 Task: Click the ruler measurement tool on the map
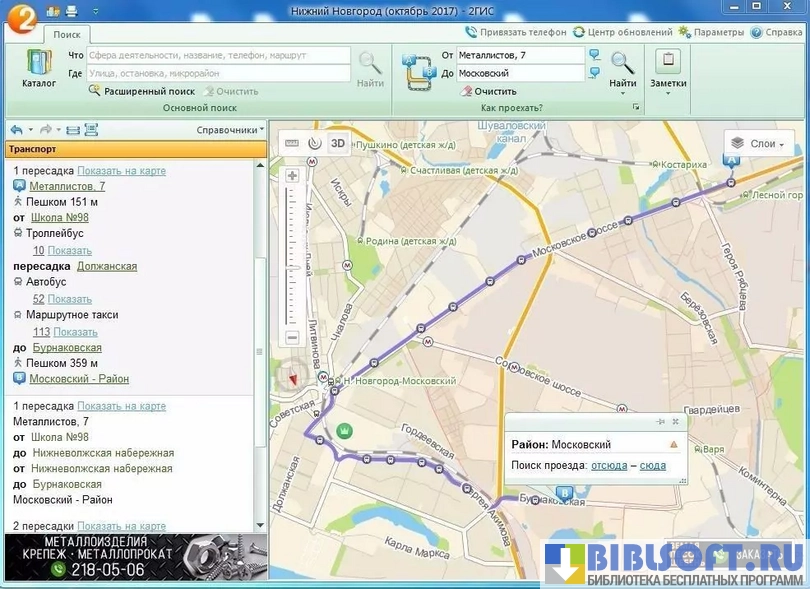point(292,143)
